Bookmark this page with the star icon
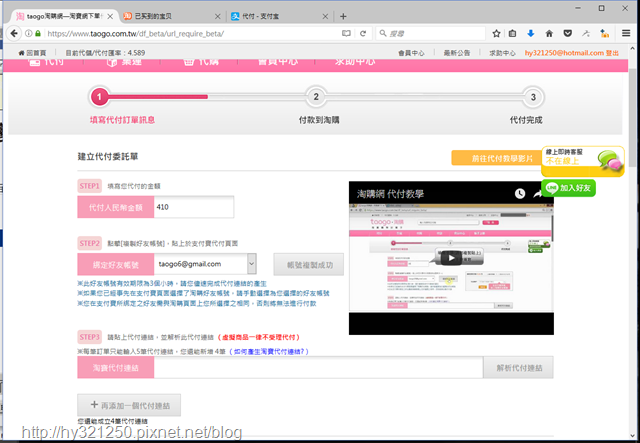The image size is (640, 443). click(496, 33)
